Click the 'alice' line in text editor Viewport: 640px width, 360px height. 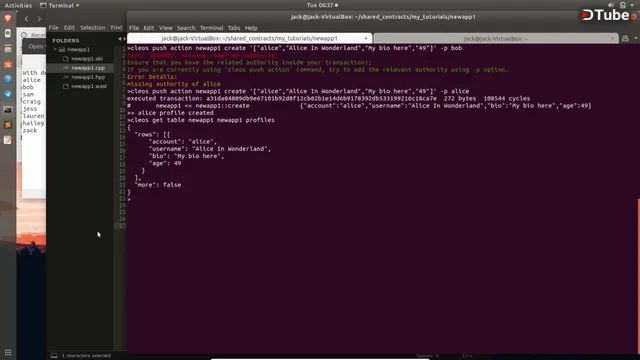(31, 80)
